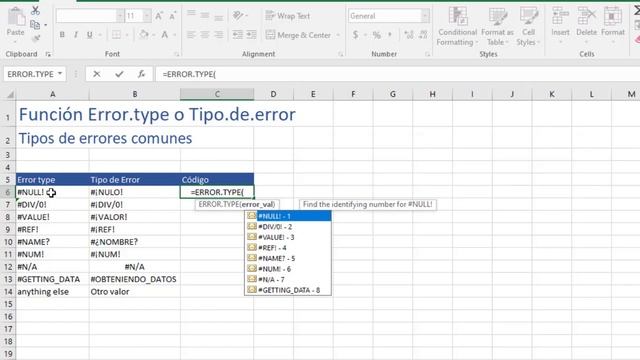Screen dimensions: 640x360
Task: Click the Insert Function fx icon
Action: tap(141, 74)
